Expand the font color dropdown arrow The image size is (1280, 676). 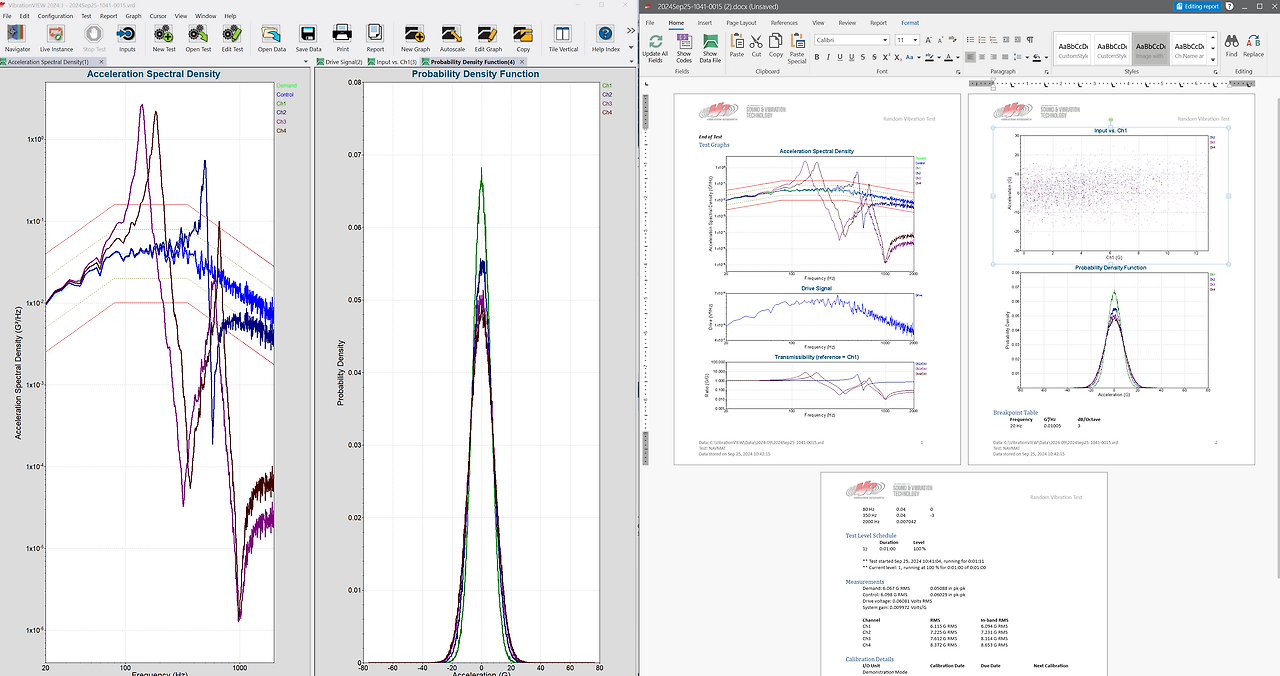pos(958,57)
